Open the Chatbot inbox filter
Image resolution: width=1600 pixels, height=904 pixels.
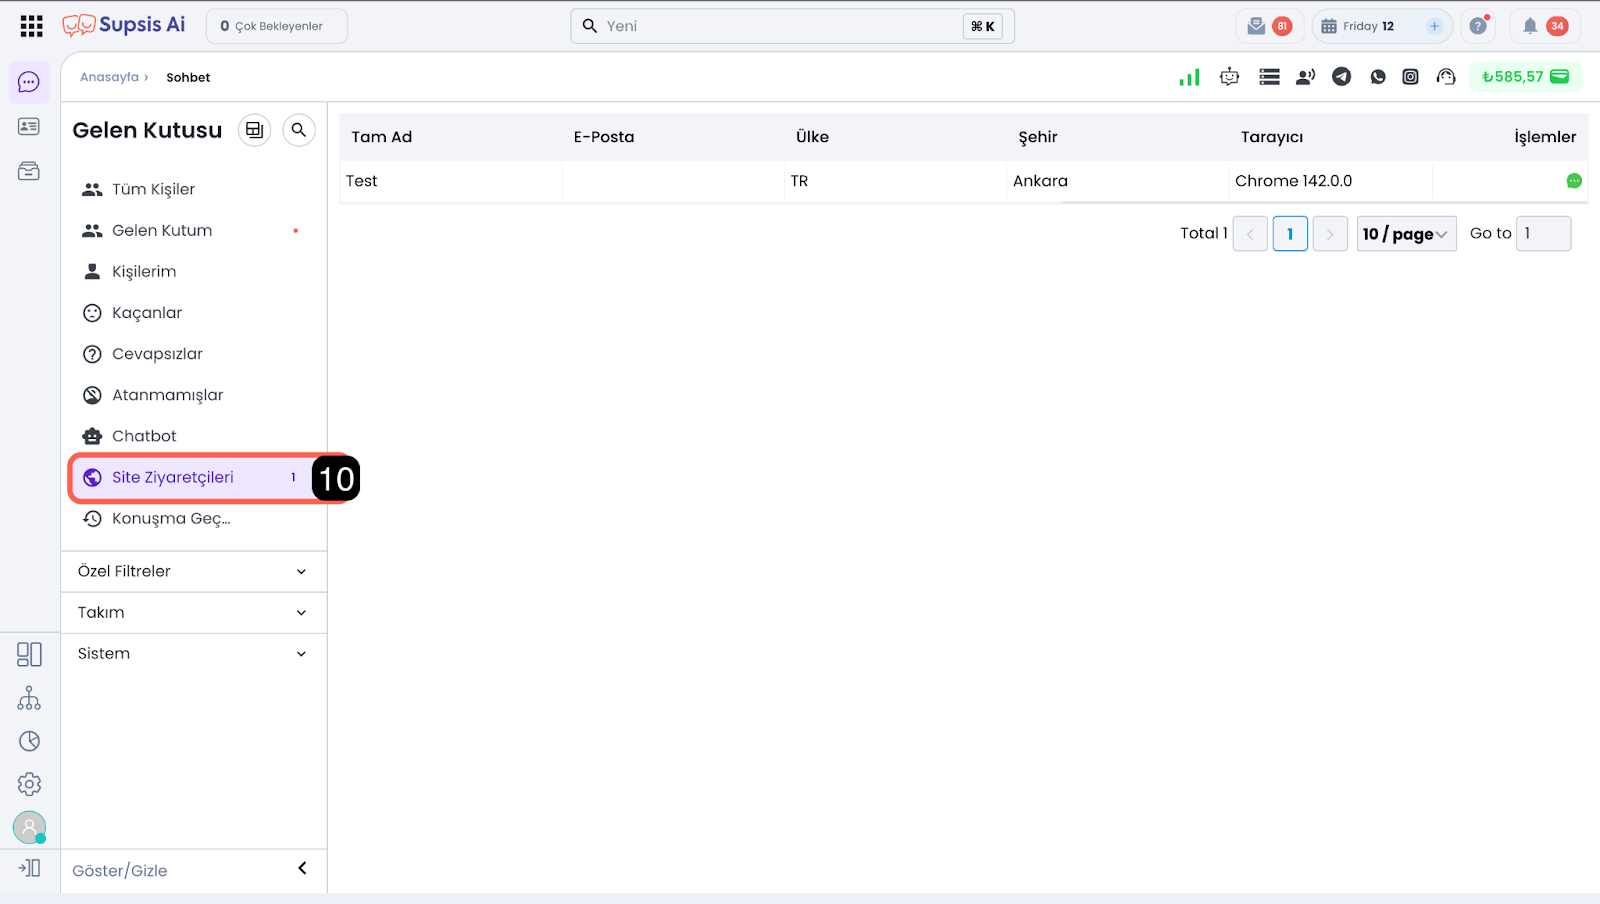(144, 436)
